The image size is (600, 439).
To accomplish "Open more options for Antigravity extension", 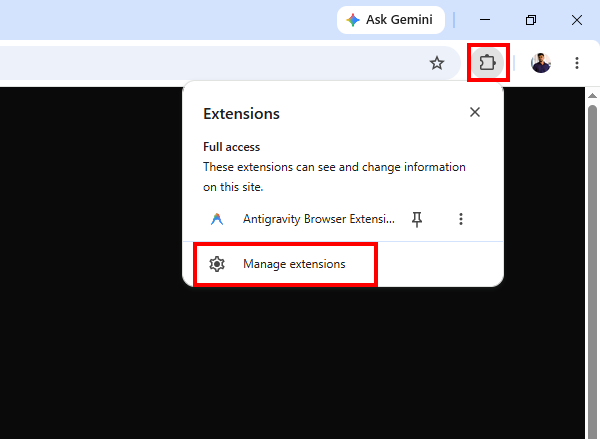I will click(x=461, y=219).
